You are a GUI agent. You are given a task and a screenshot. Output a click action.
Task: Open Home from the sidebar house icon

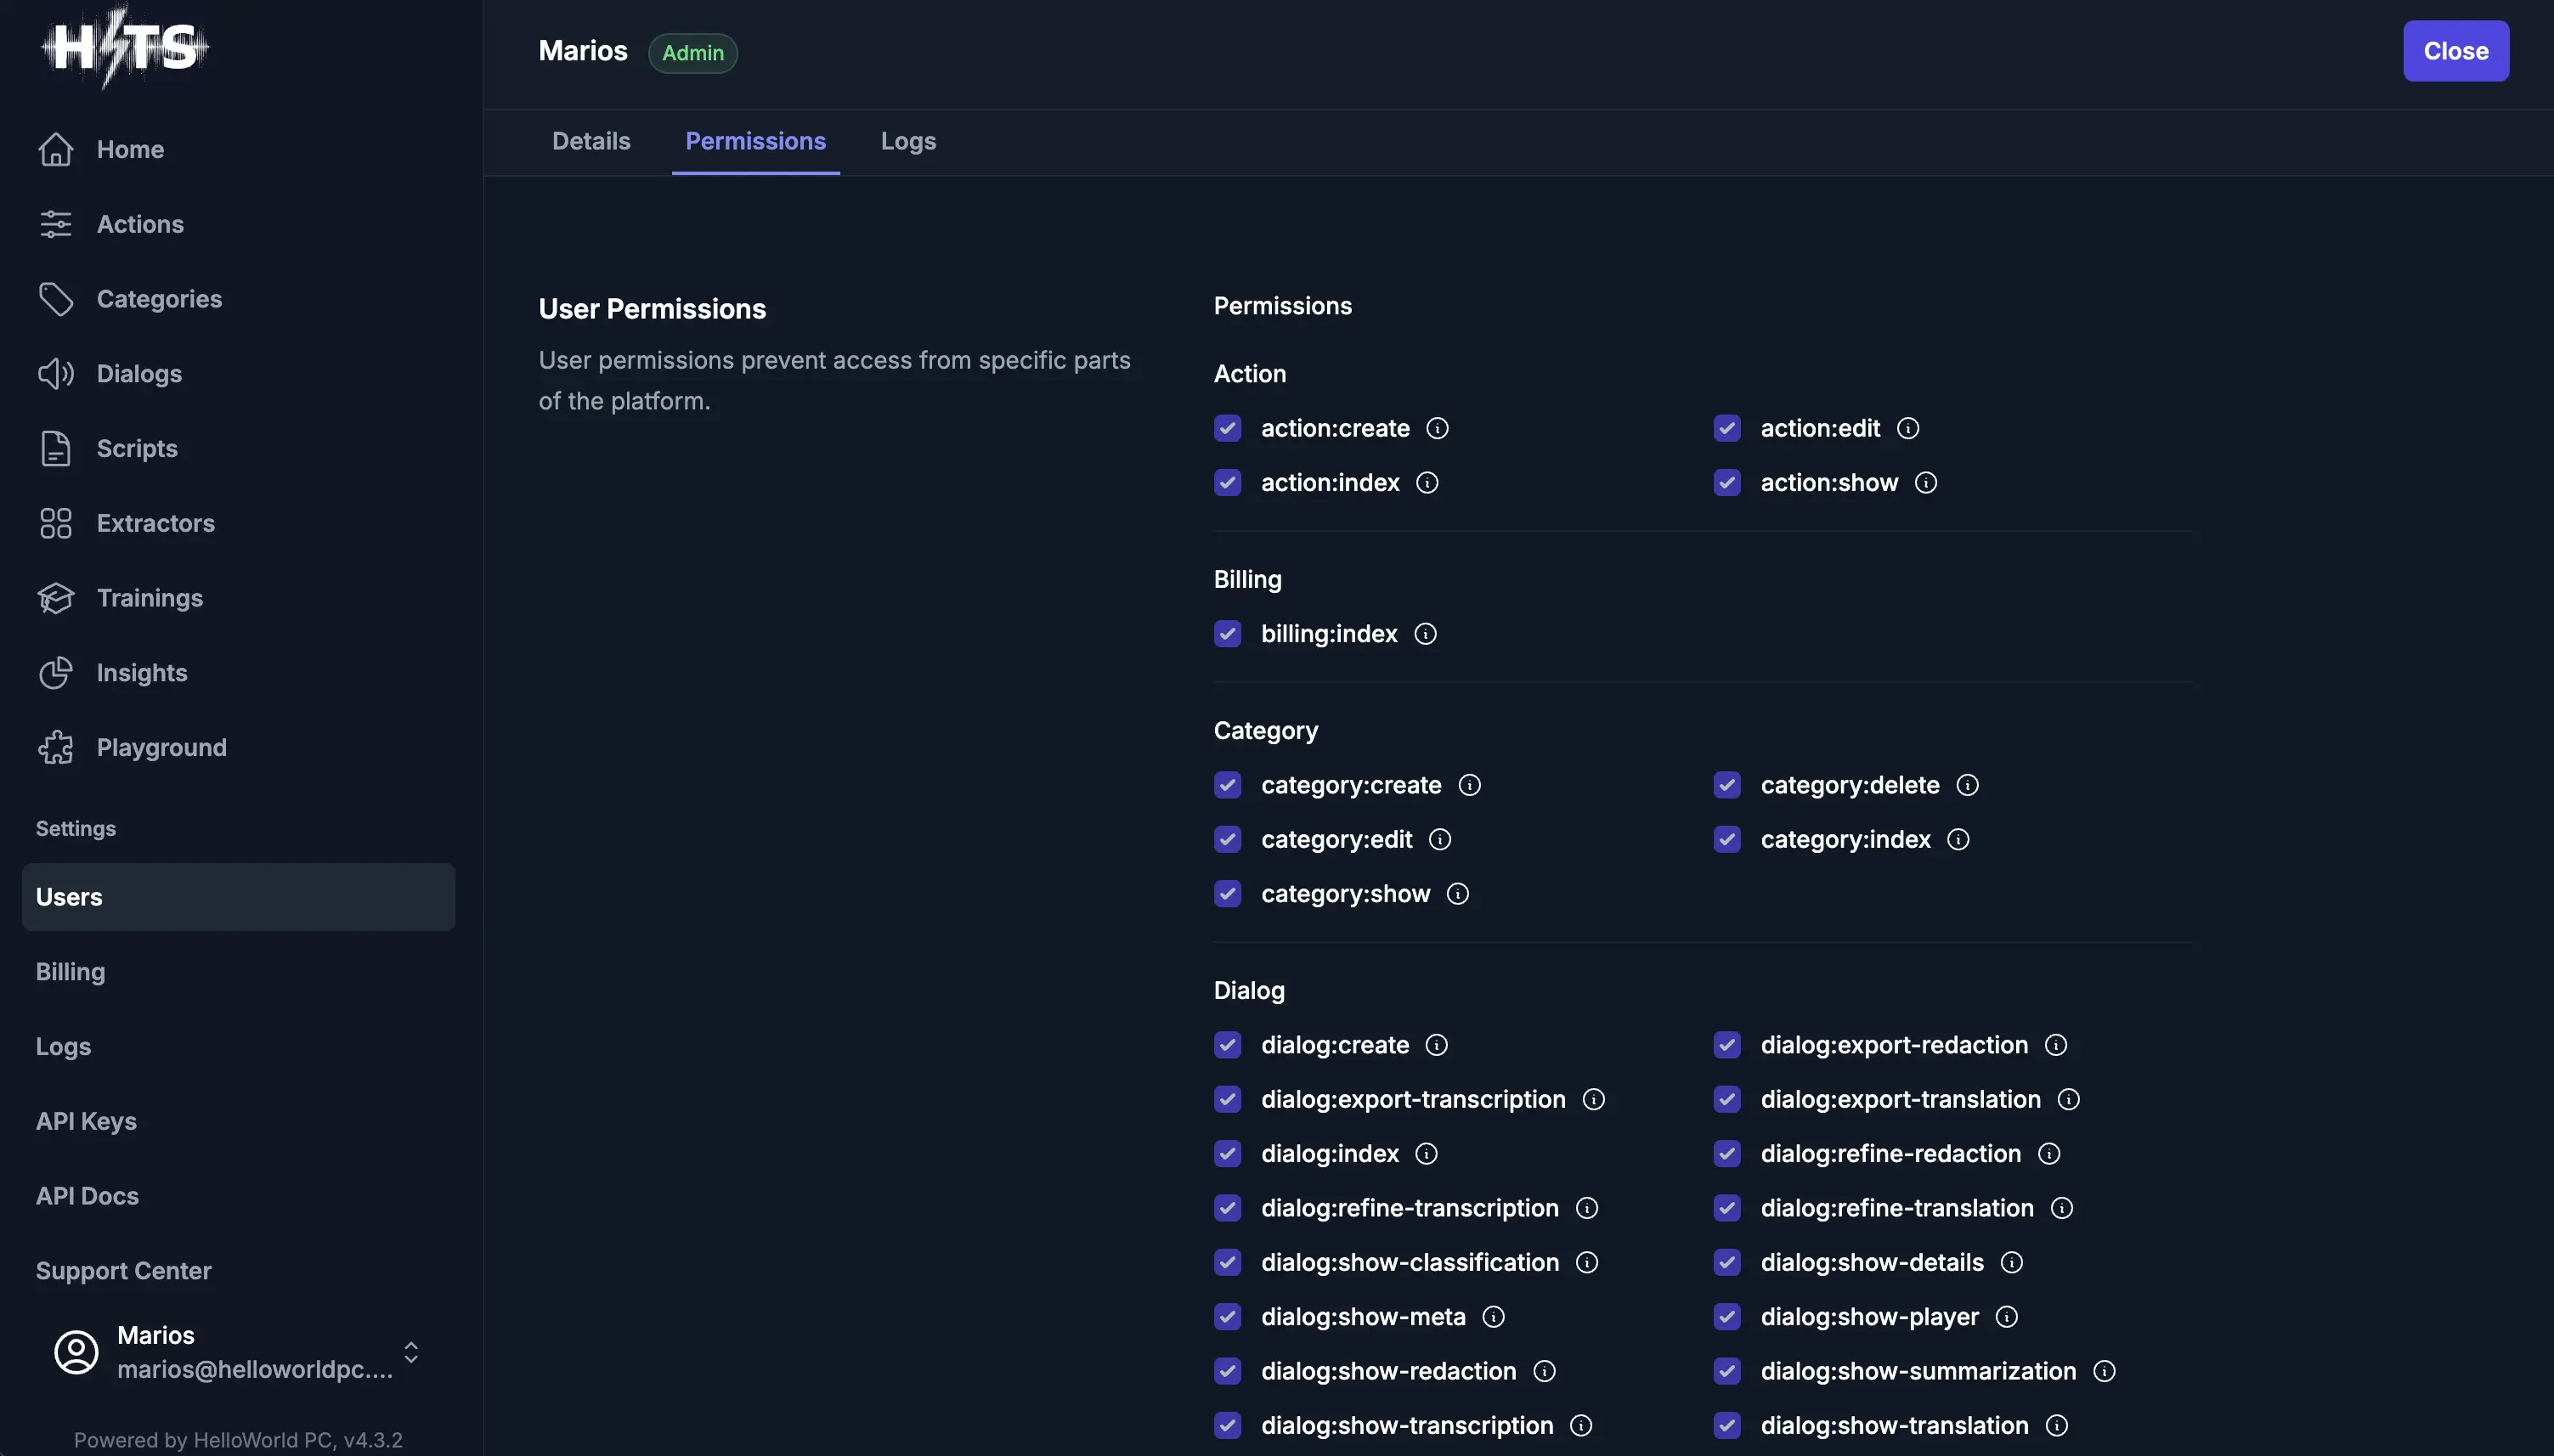pos(56,149)
